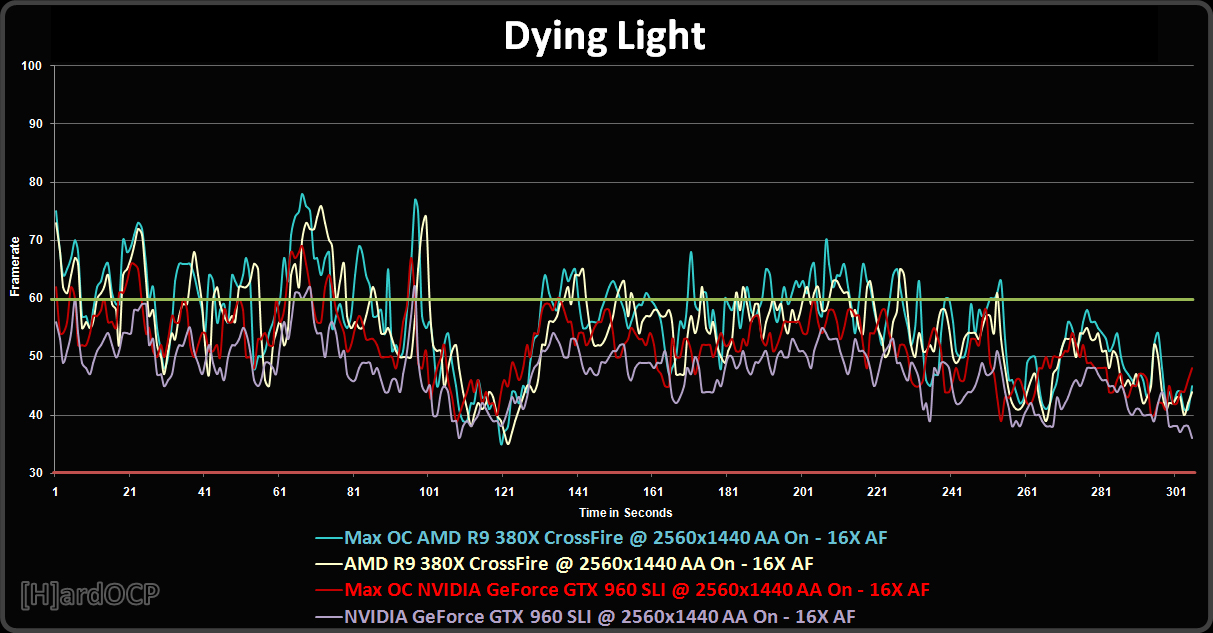Click the y-axis value 50
The width and height of the screenshot is (1213, 633).
(x=34, y=356)
